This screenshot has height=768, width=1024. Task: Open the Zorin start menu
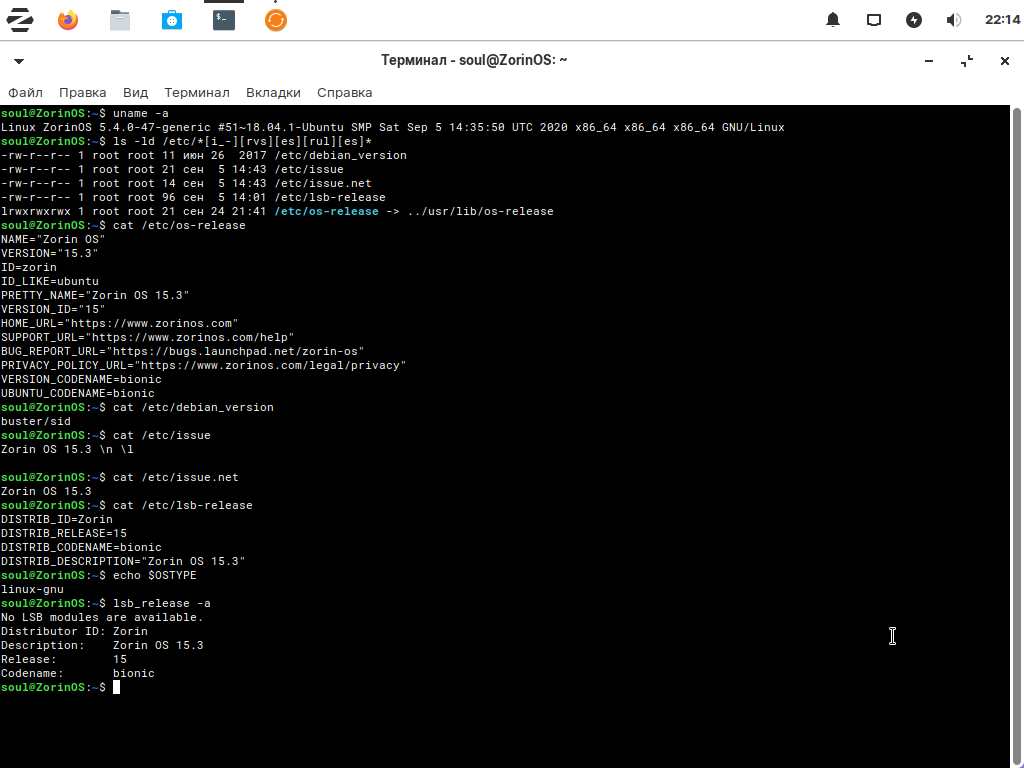[x=20, y=20]
